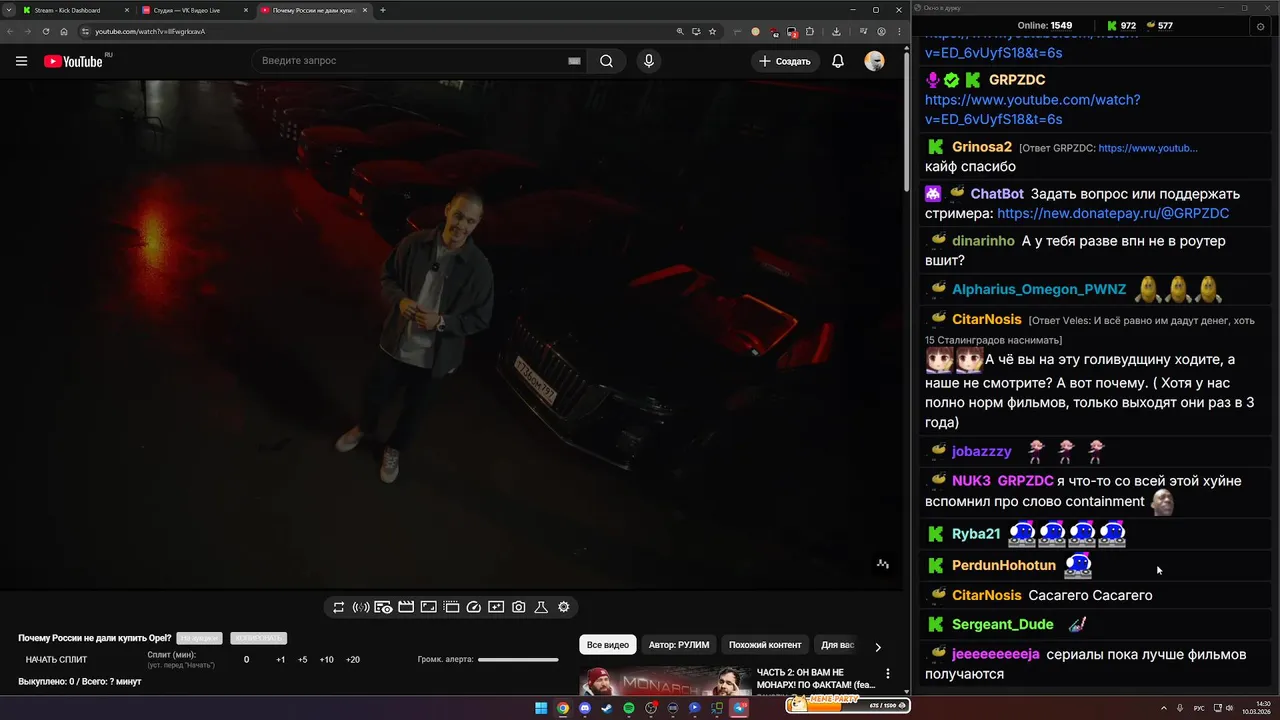Image resolution: width=1280 pixels, height=720 pixels.
Task: Show the on-screen keyboard in search box
Action: pos(574,61)
